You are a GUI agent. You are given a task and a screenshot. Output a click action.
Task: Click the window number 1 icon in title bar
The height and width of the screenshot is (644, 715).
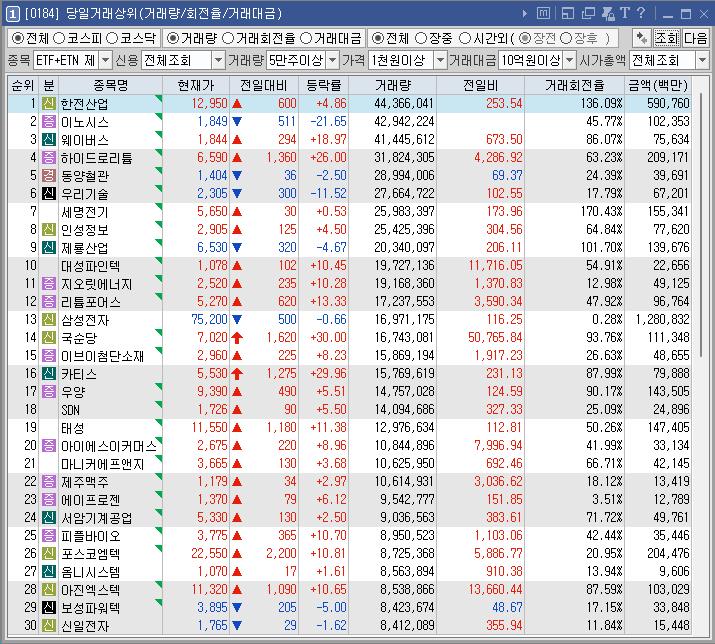click(13, 14)
